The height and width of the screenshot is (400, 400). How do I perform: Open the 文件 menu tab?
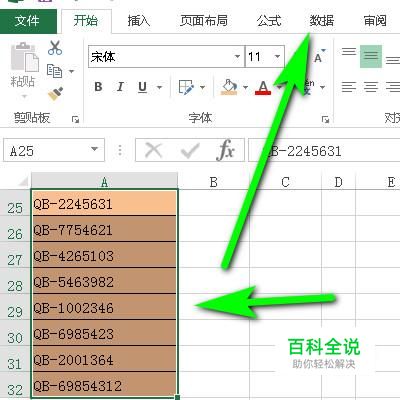pos(27,21)
